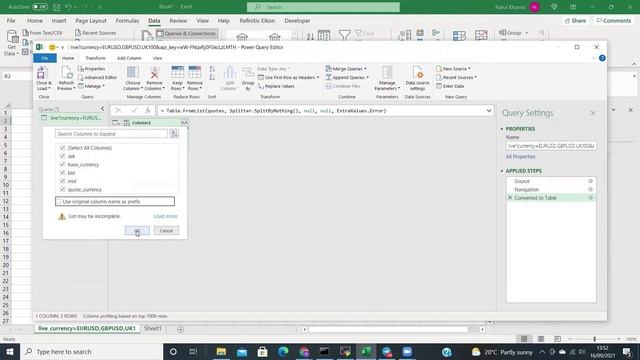The width and height of the screenshot is (640, 360).
Task: Open File Explorer from taskbar
Action: pos(221,351)
